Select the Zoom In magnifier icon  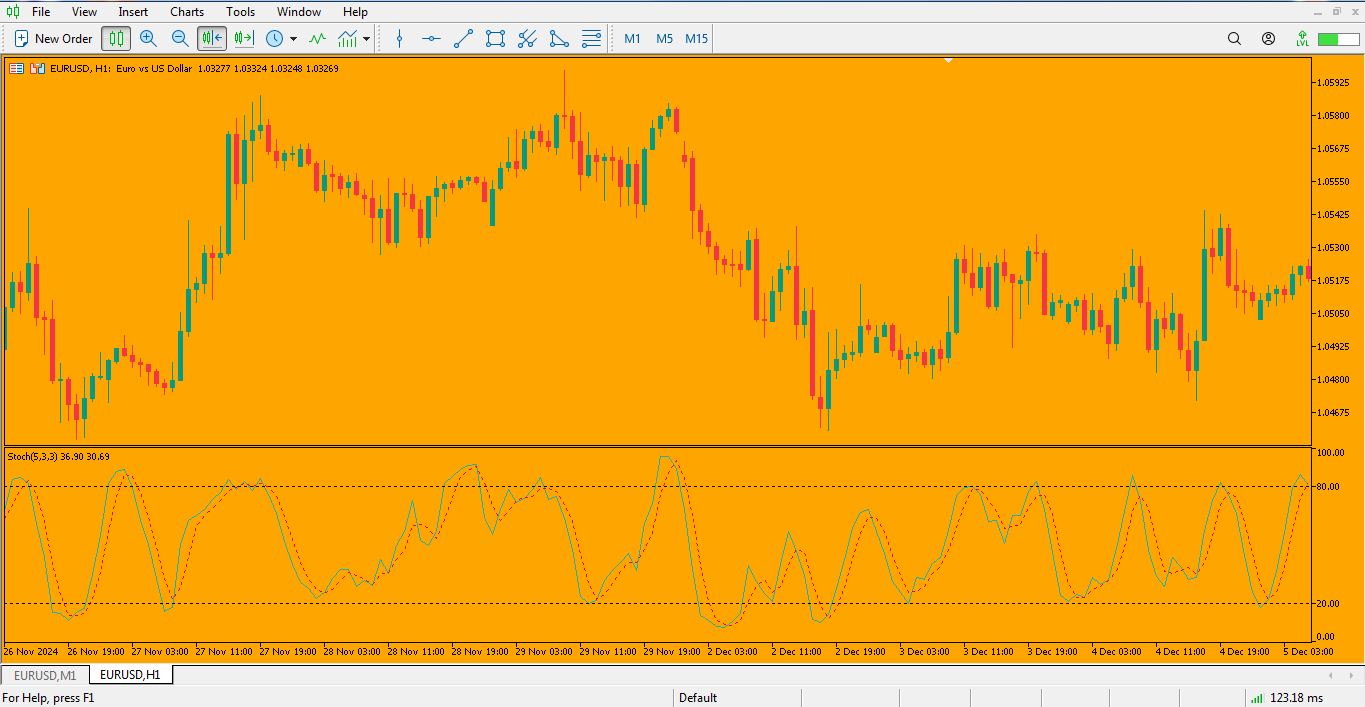[x=149, y=38]
